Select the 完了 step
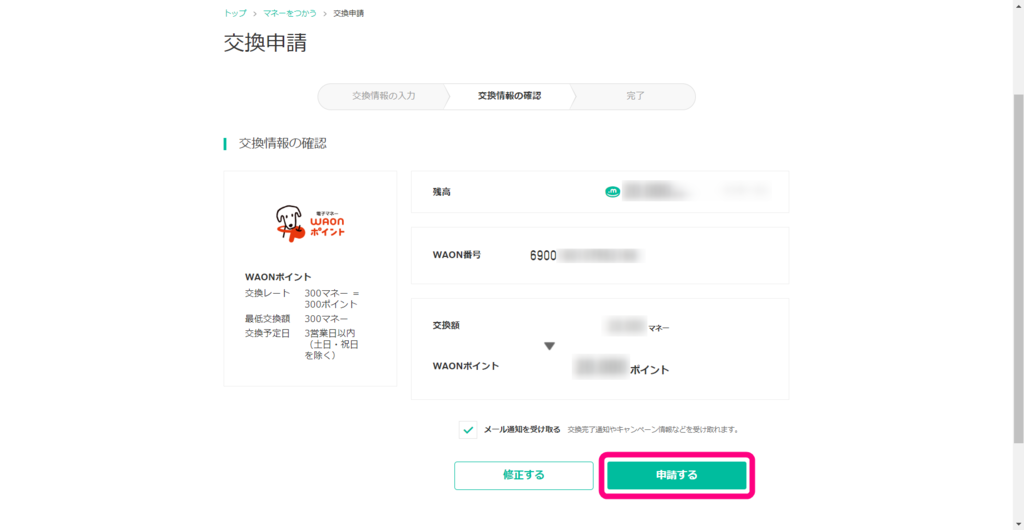The height and width of the screenshot is (530, 1024). [635, 96]
